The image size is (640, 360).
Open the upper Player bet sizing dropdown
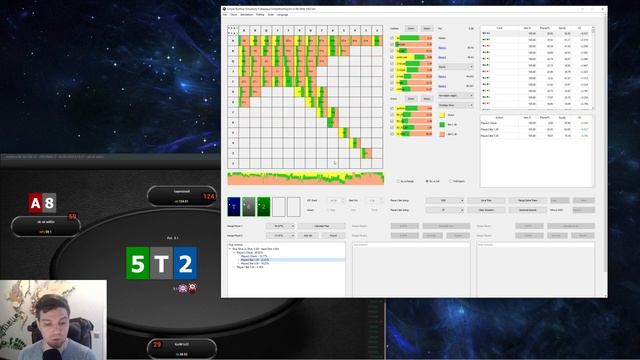pos(444,200)
